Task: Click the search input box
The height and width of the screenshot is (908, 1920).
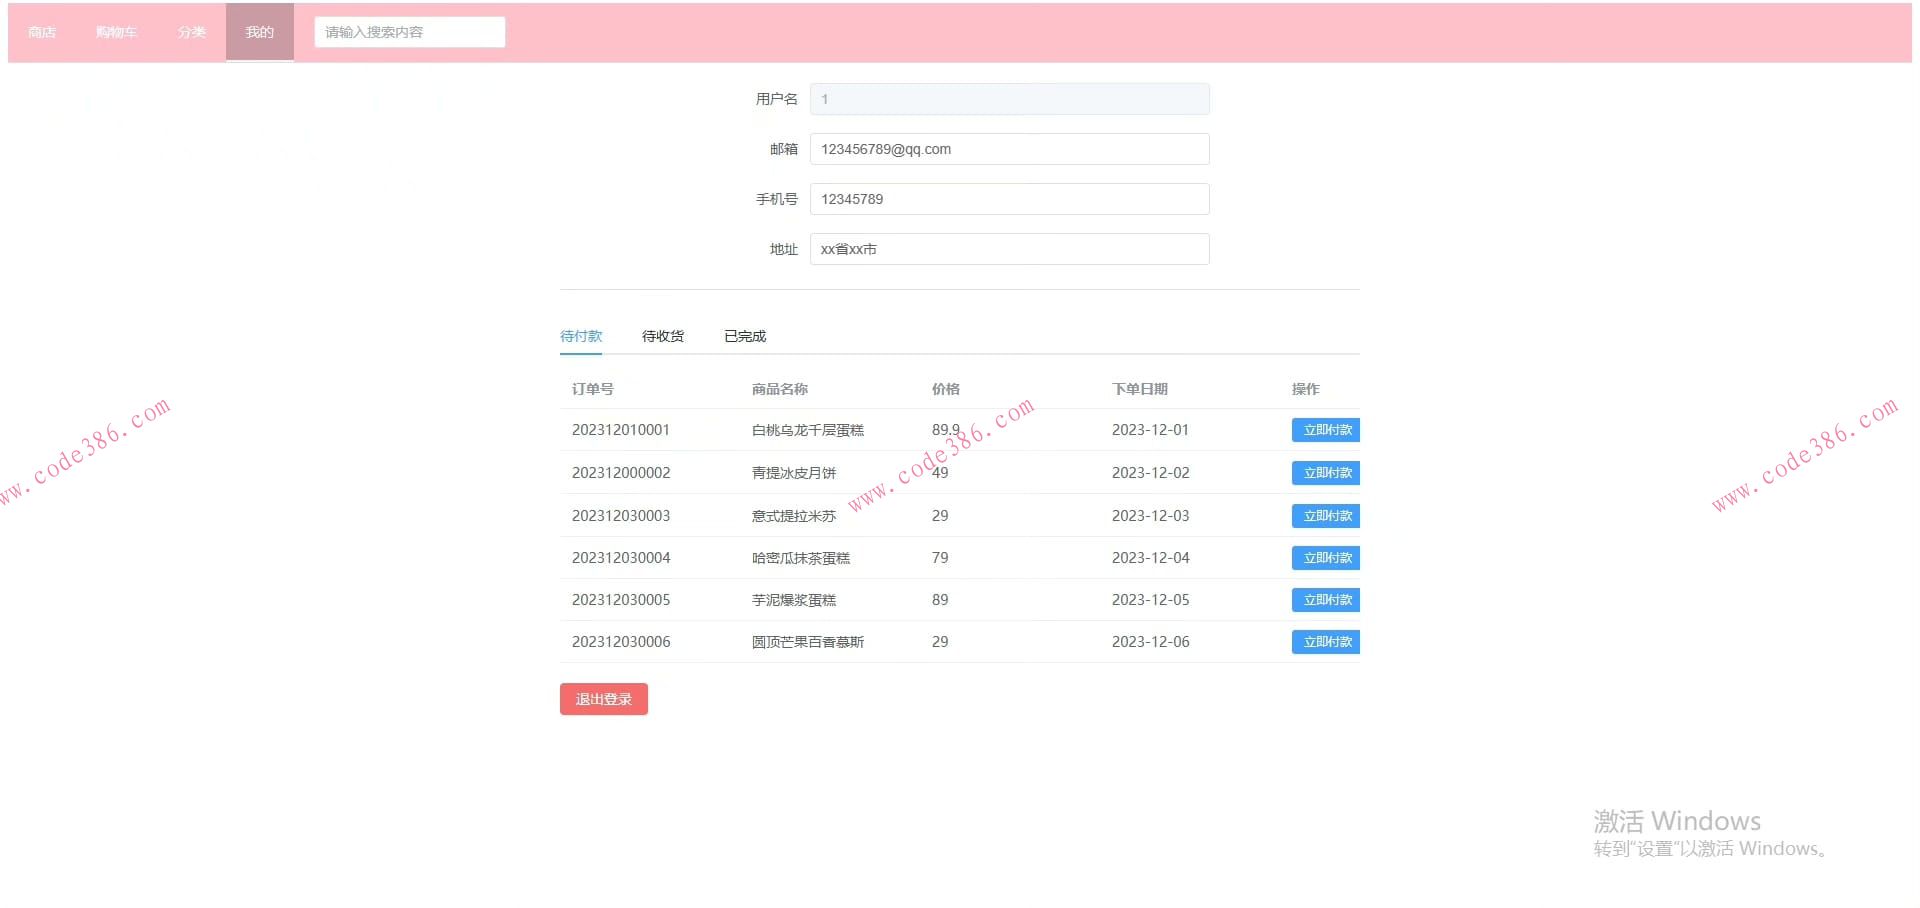Action: (409, 31)
